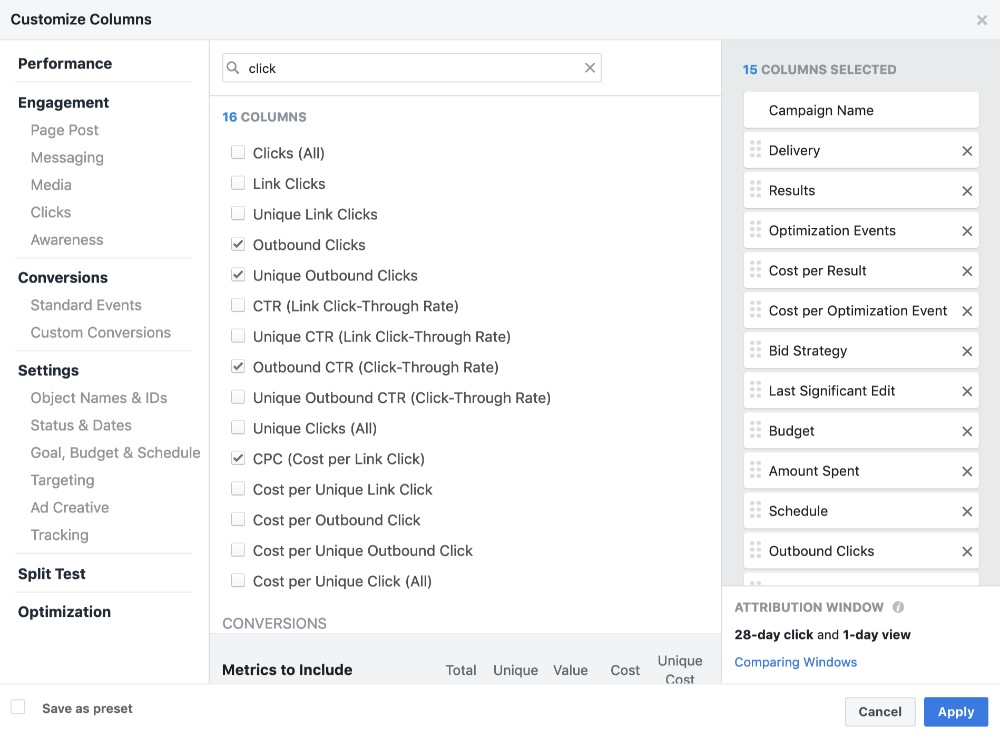Image resolution: width=1000 pixels, height=737 pixels.
Task: Grab the drag handle for Optimization Events
Action: (756, 230)
